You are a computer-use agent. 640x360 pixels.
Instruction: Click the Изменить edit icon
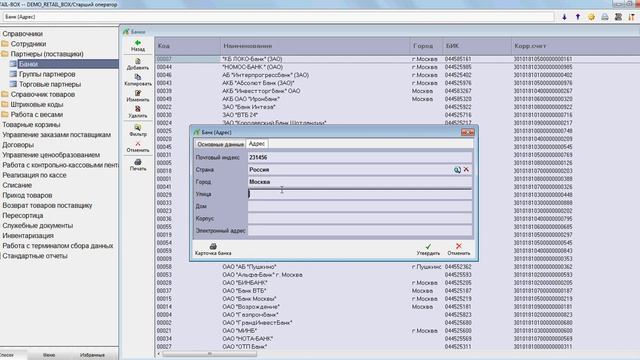click(138, 93)
